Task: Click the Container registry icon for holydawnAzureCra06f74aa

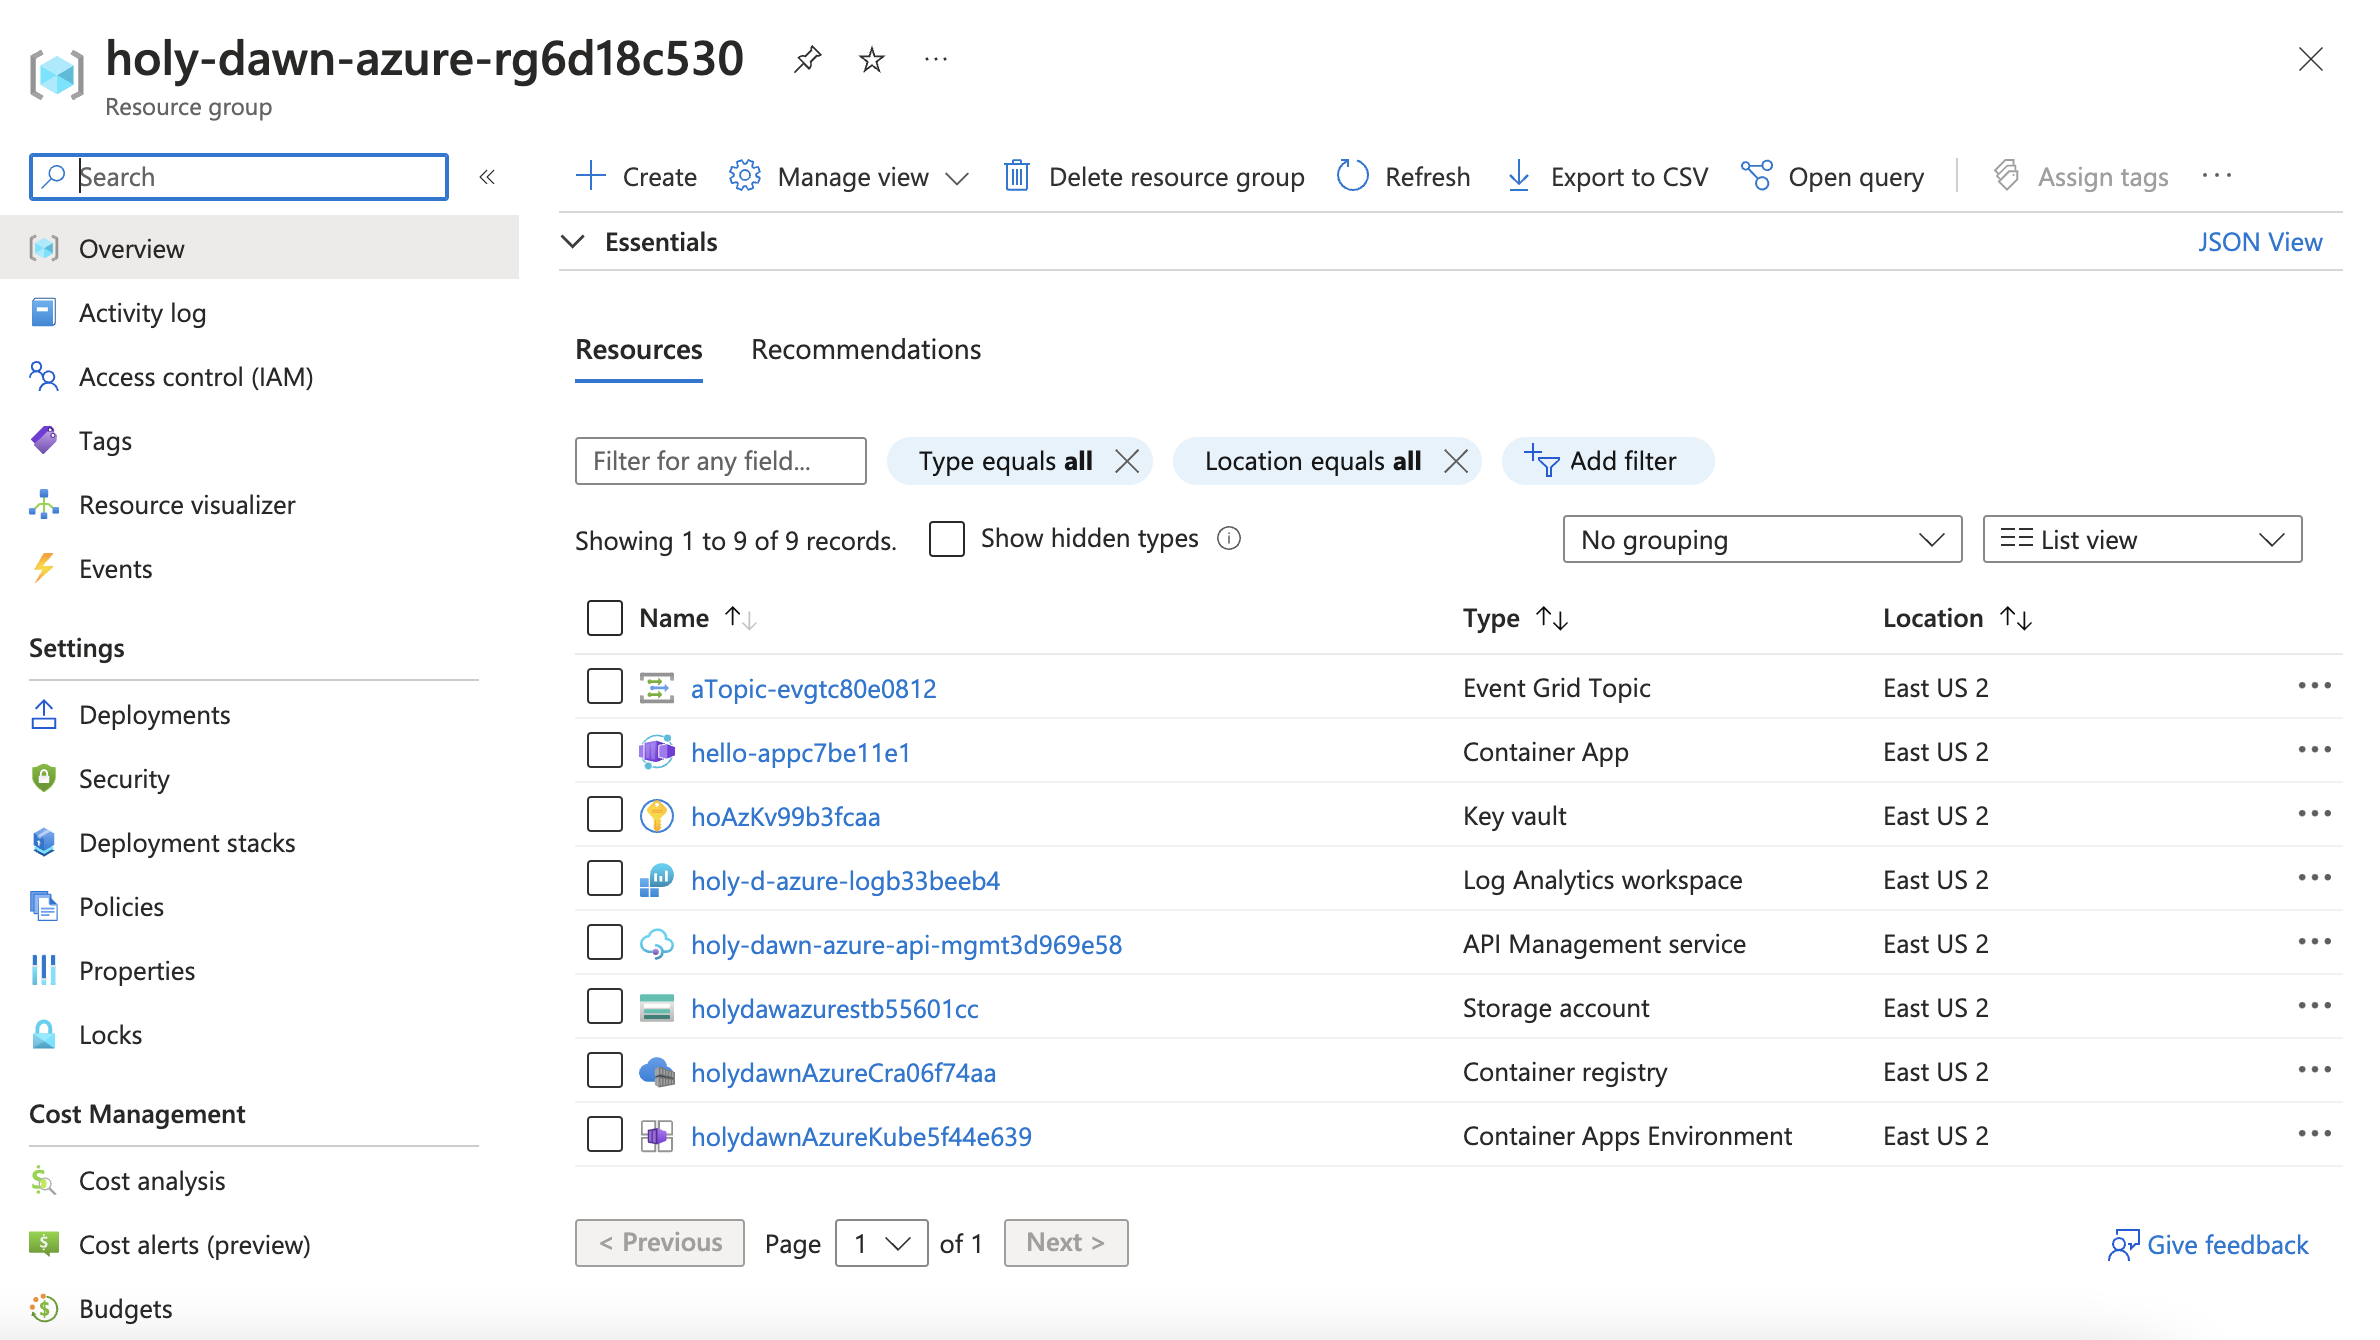Action: coord(655,1070)
